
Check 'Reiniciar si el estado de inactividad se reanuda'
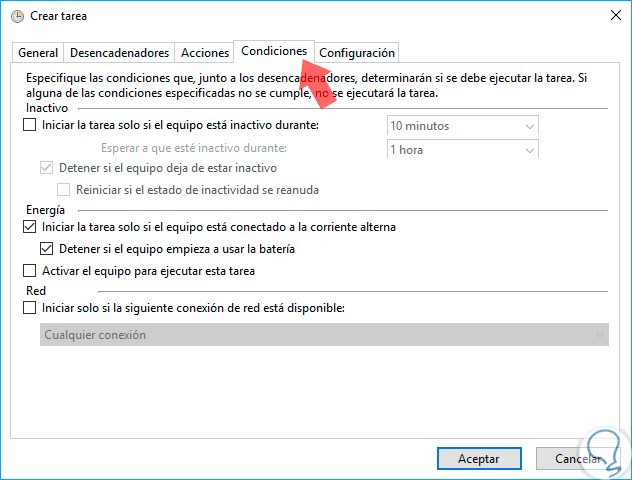click(64, 190)
